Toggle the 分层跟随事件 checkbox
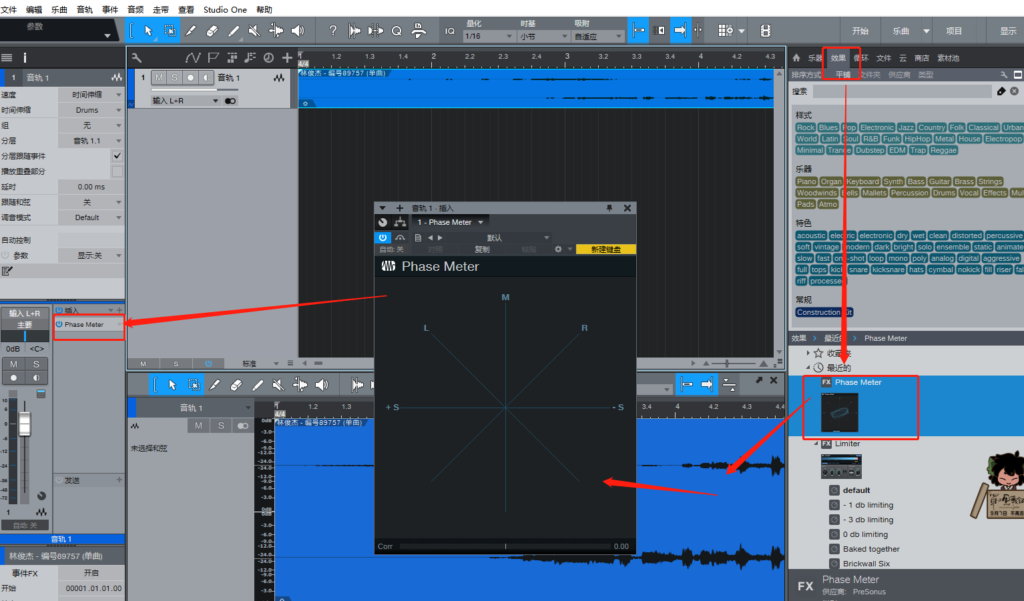The width and height of the screenshot is (1024, 601). point(117,156)
